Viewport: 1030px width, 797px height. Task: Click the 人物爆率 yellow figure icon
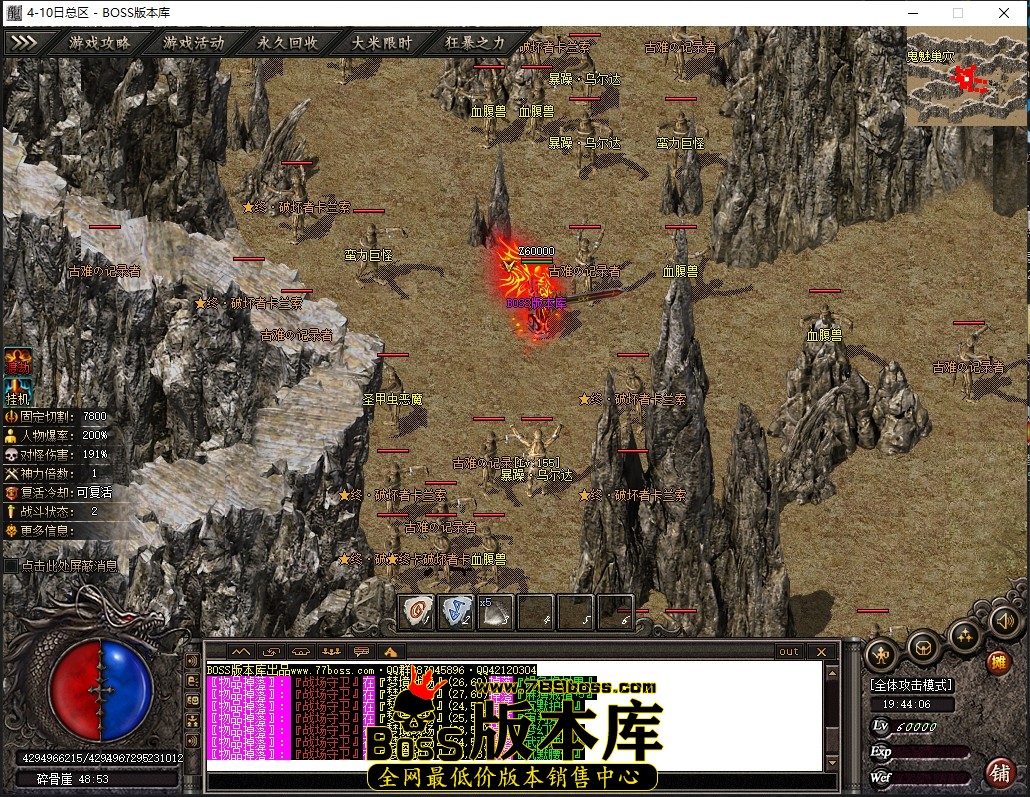[11, 435]
